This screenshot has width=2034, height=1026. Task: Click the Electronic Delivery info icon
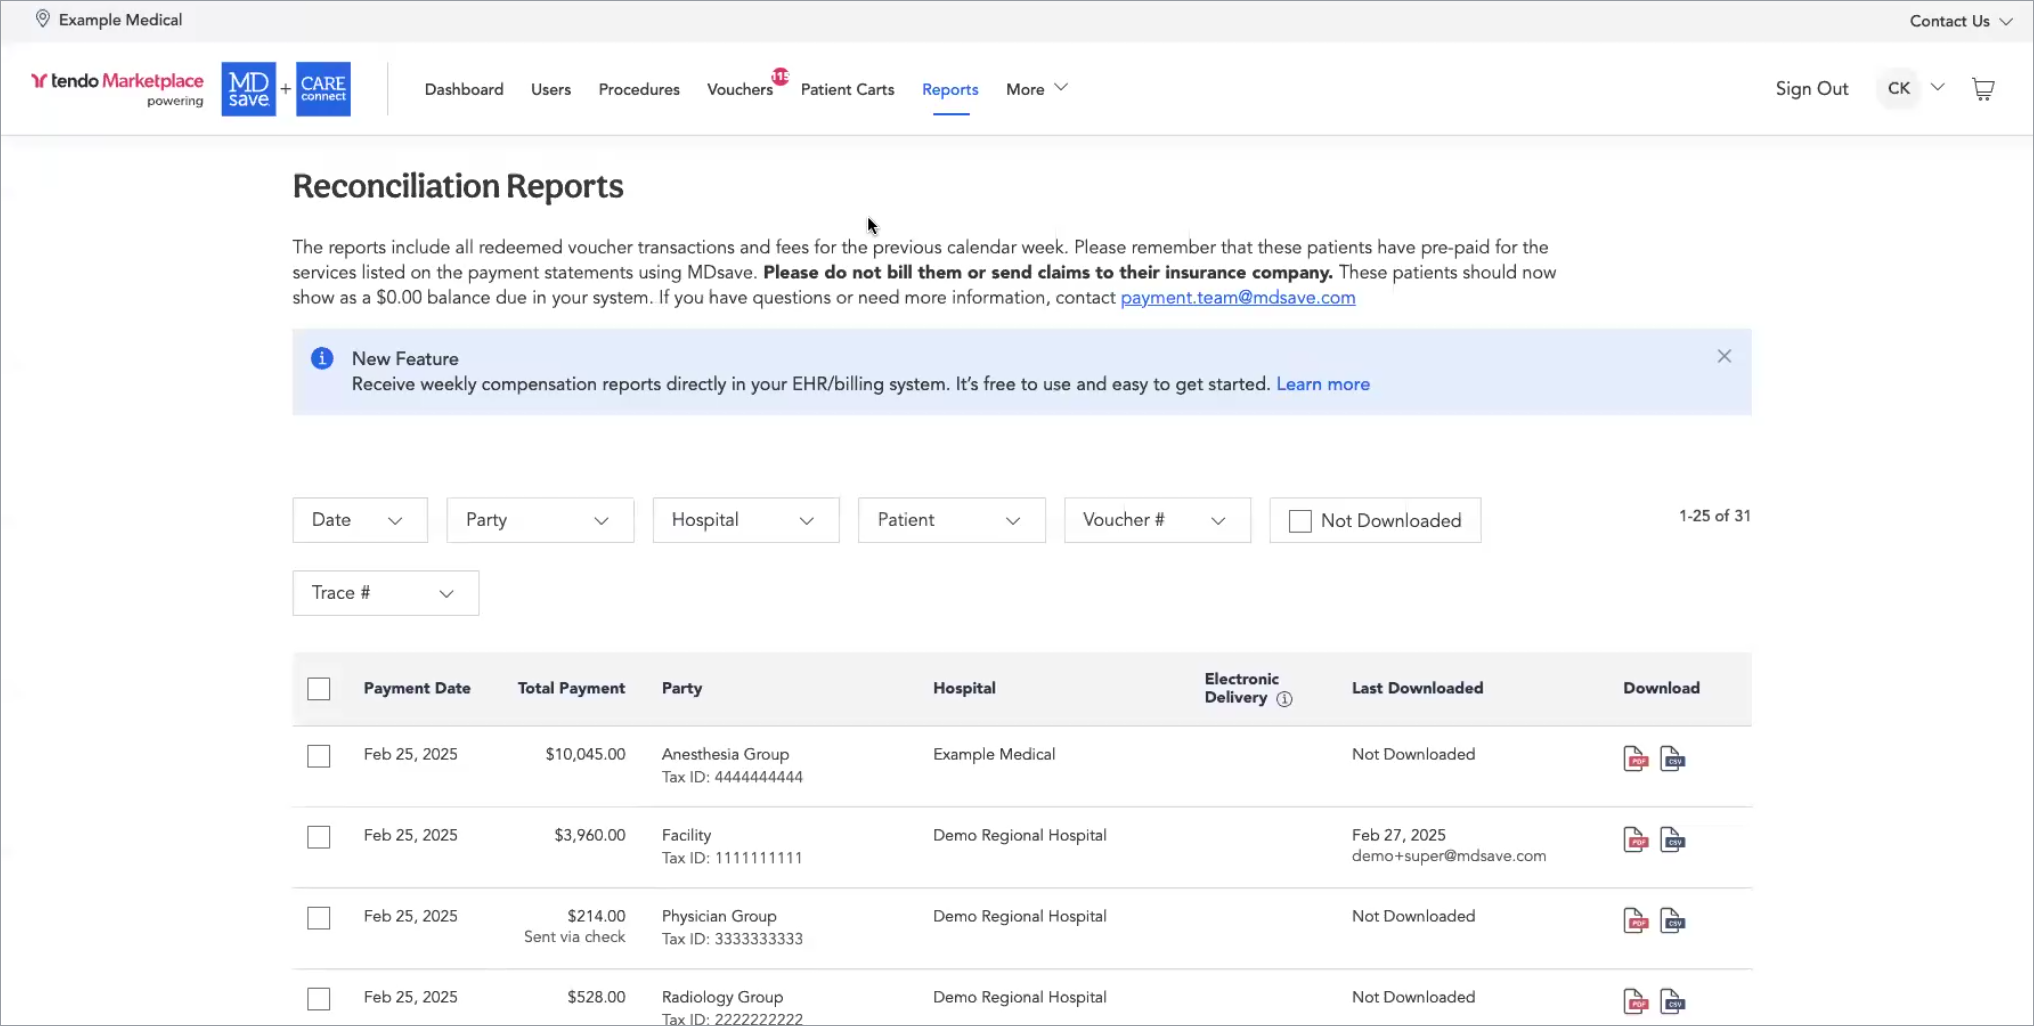tap(1284, 699)
